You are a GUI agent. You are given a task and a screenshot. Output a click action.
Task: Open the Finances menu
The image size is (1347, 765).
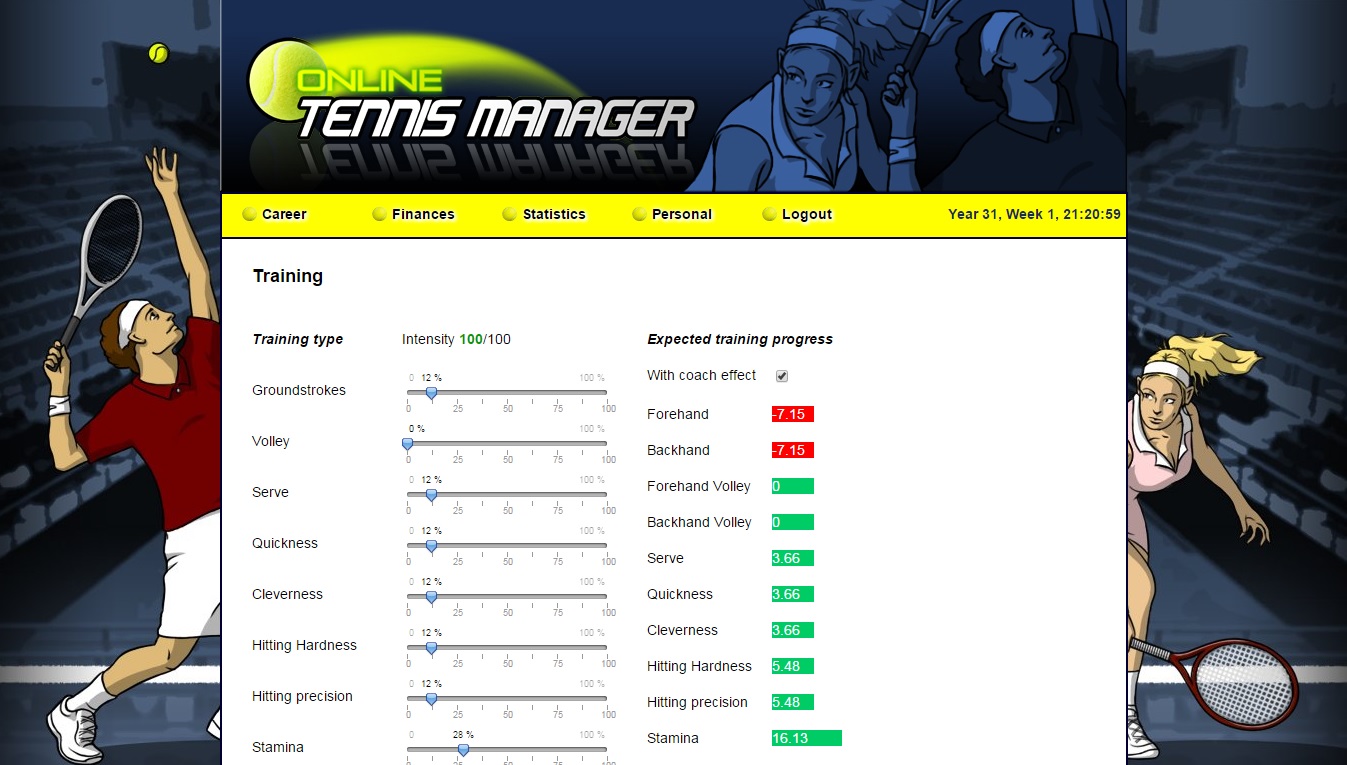(423, 214)
